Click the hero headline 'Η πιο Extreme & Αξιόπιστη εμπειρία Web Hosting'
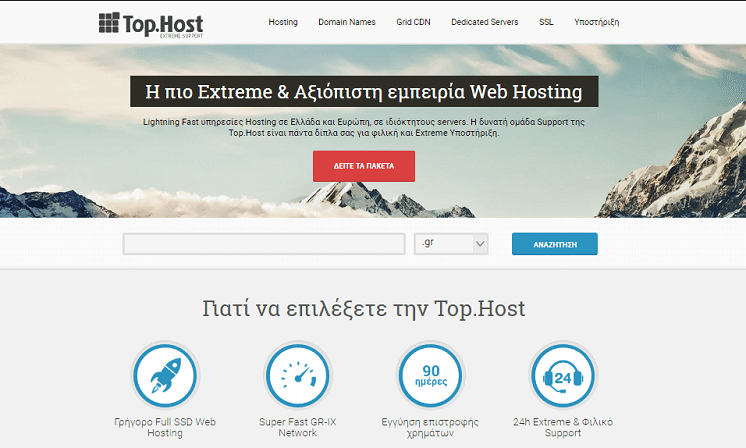Screen dimensions: 746x448 point(364,91)
